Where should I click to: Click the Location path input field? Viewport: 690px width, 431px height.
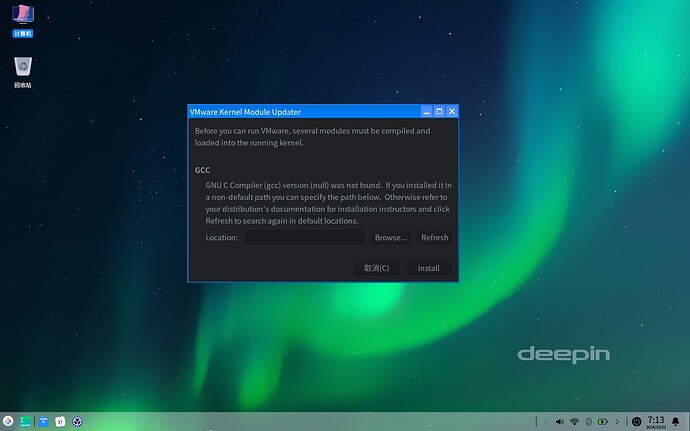(x=304, y=238)
